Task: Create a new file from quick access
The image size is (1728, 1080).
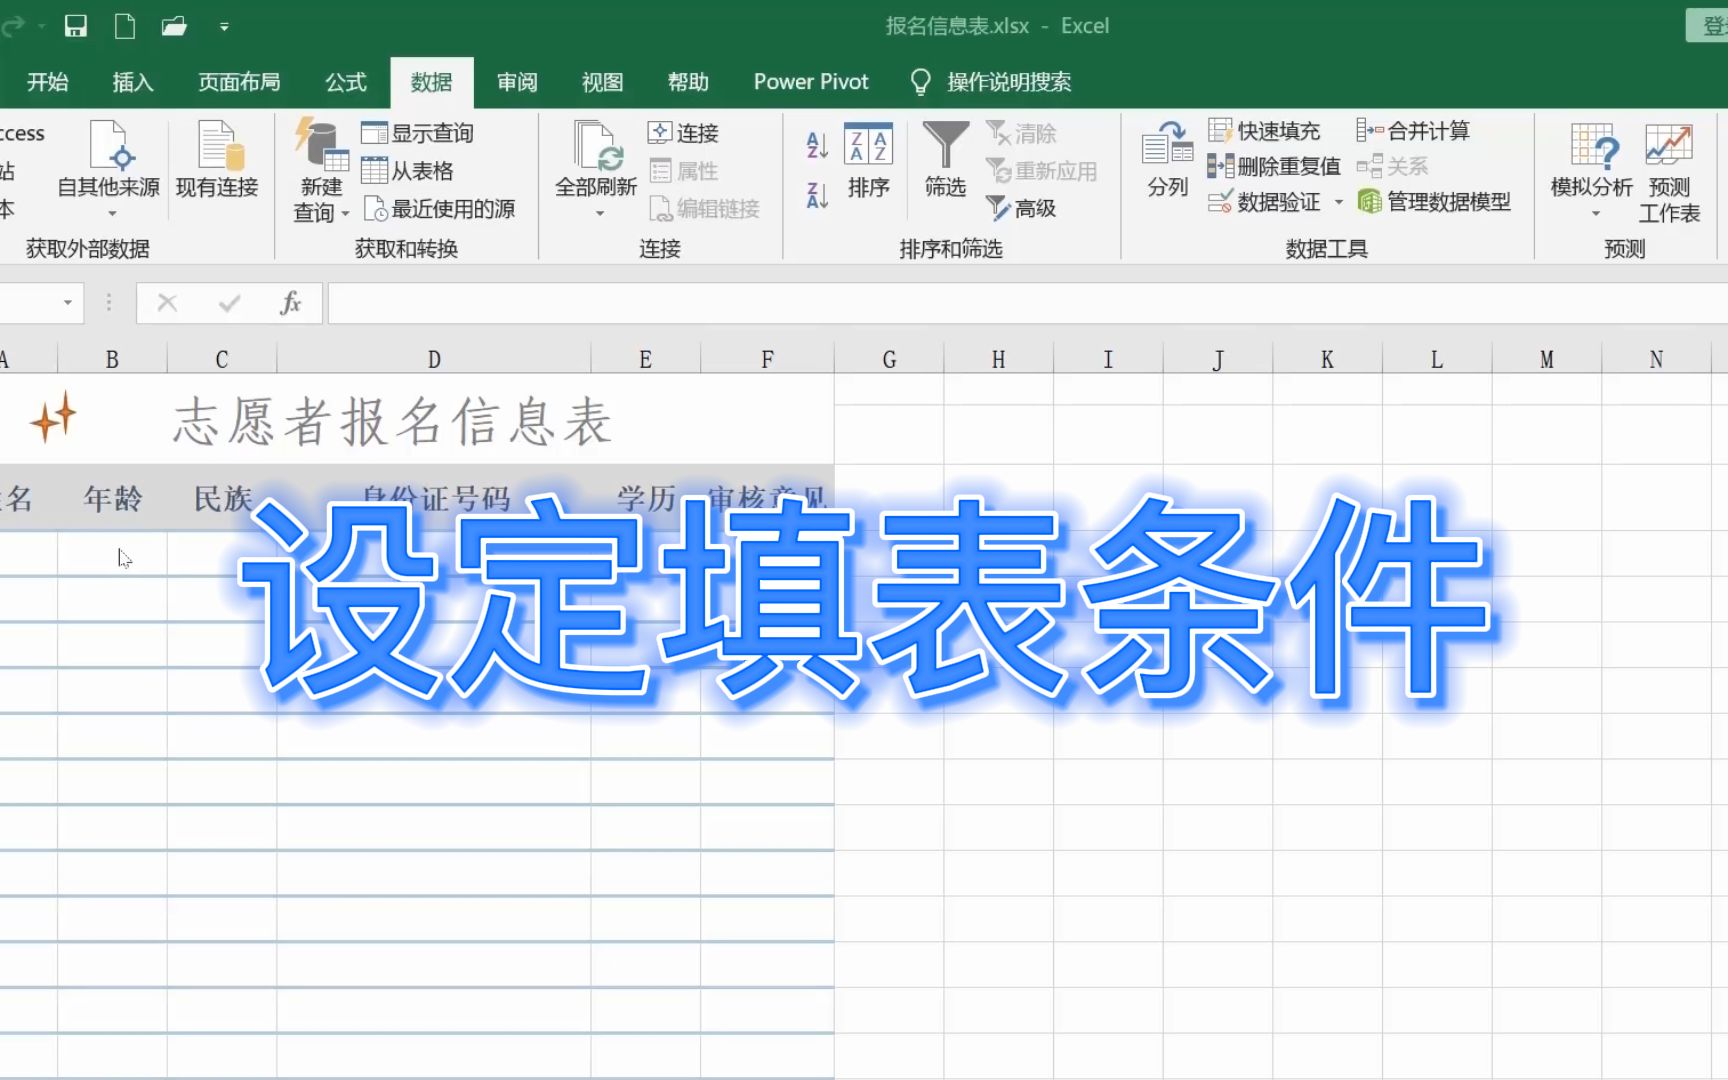Action: [125, 26]
